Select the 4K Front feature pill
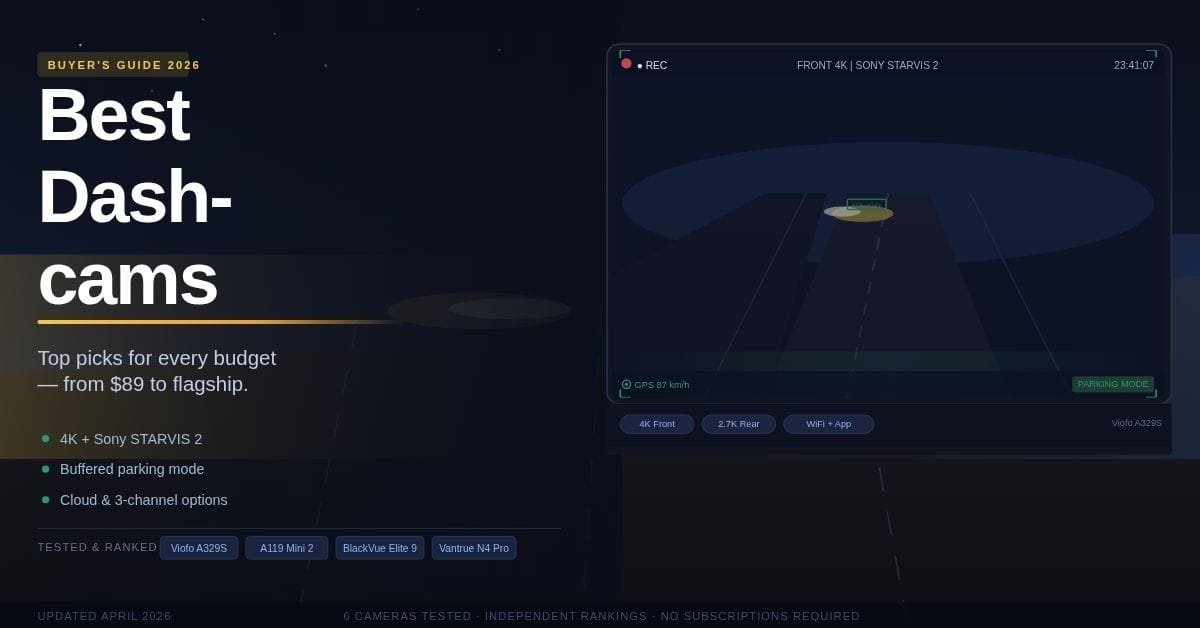 click(x=657, y=424)
